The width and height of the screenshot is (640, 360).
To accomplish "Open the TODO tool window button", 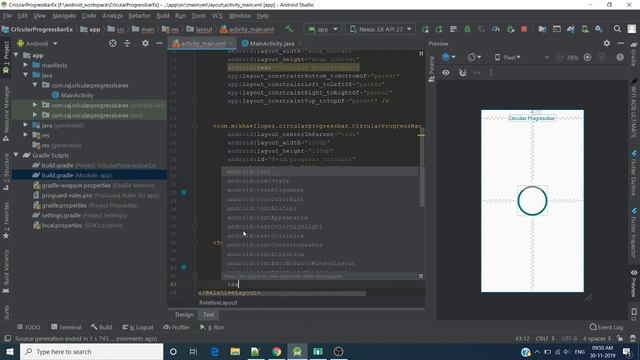I will [x=29, y=327].
